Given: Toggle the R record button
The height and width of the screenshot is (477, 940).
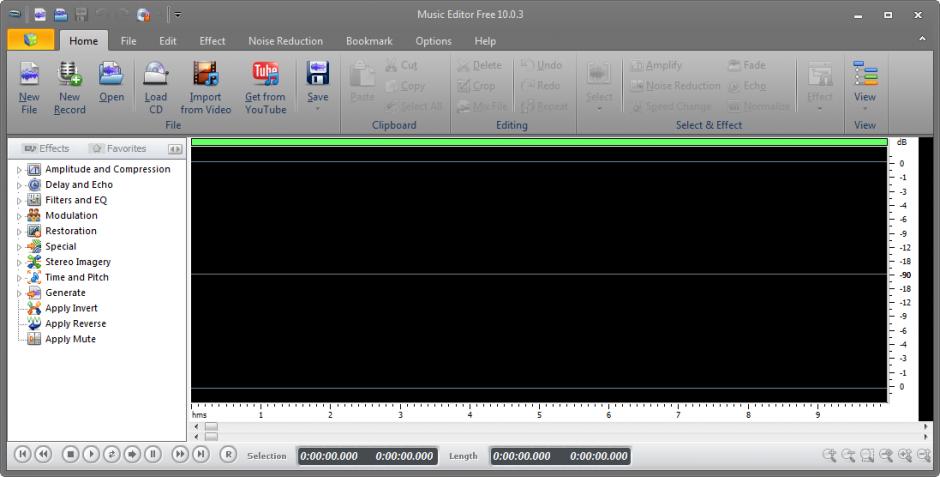Looking at the screenshot, I should [x=228, y=454].
